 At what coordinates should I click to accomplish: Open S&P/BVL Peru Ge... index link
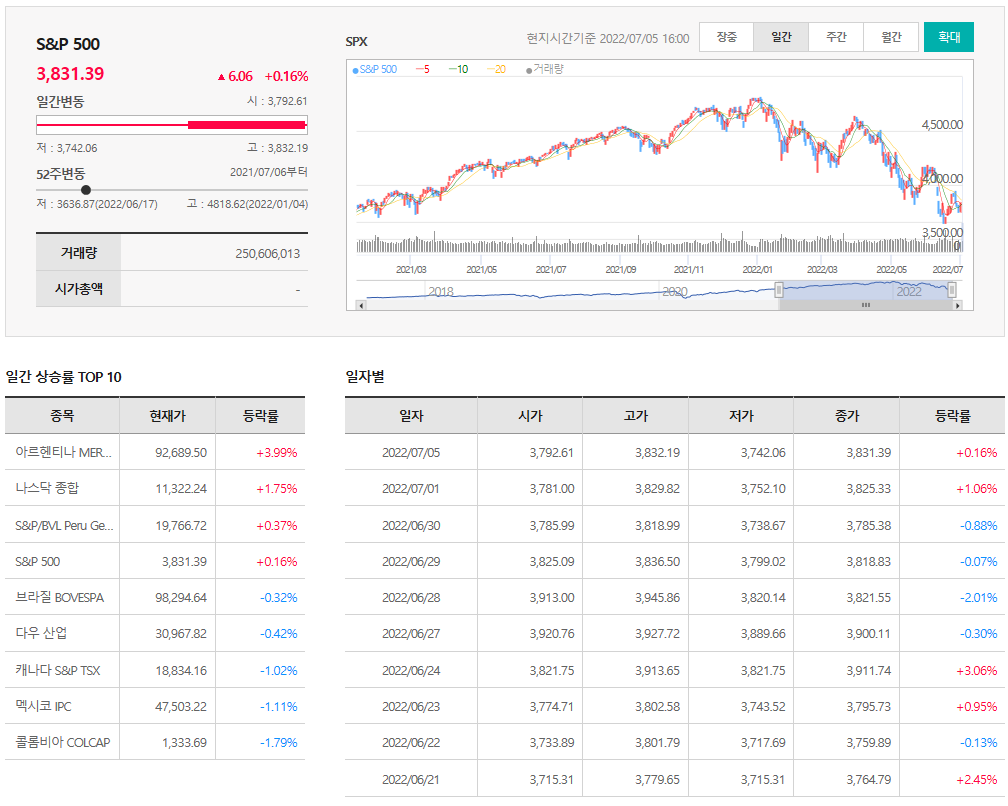click(x=64, y=525)
